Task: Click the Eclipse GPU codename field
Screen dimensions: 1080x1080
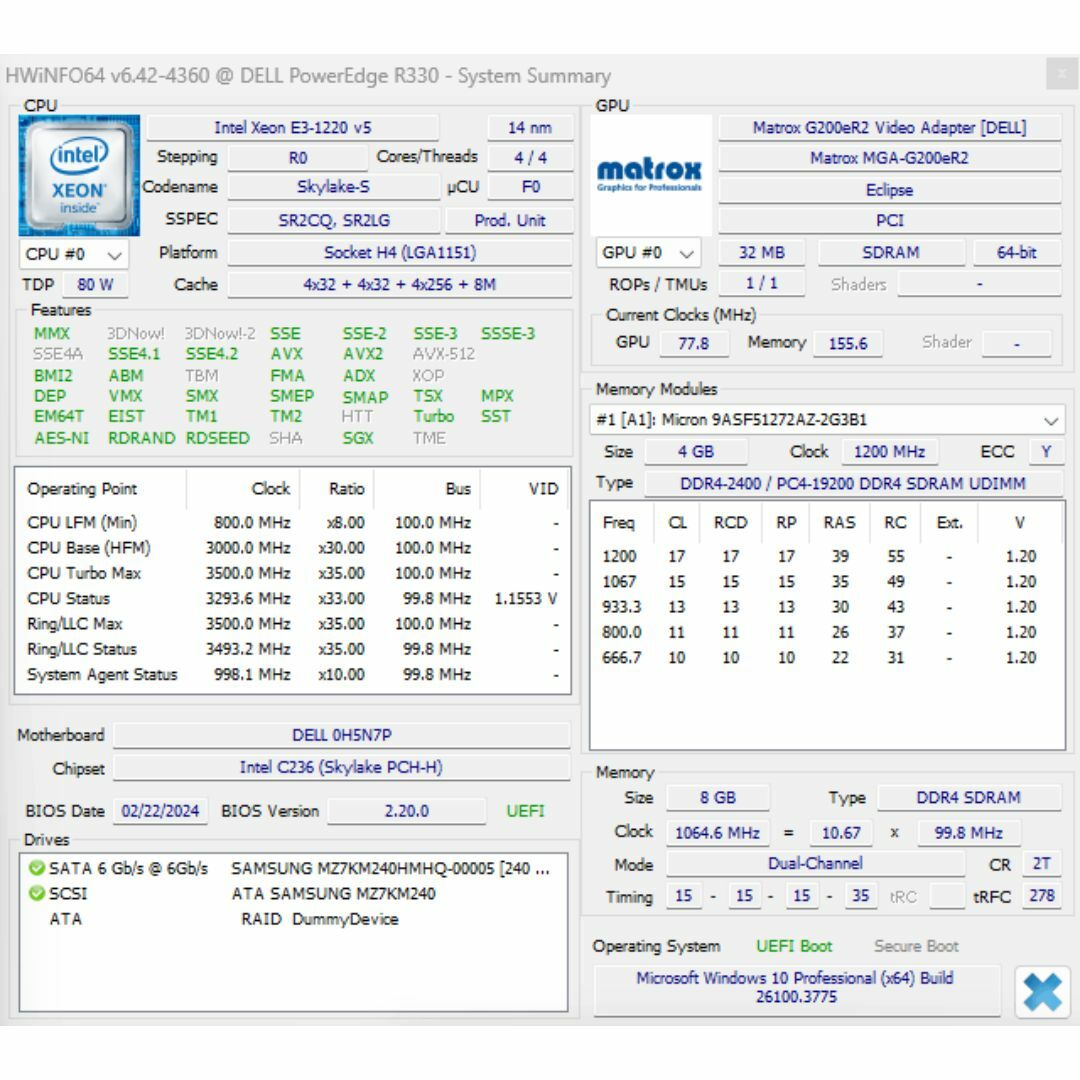Action: (889, 190)
